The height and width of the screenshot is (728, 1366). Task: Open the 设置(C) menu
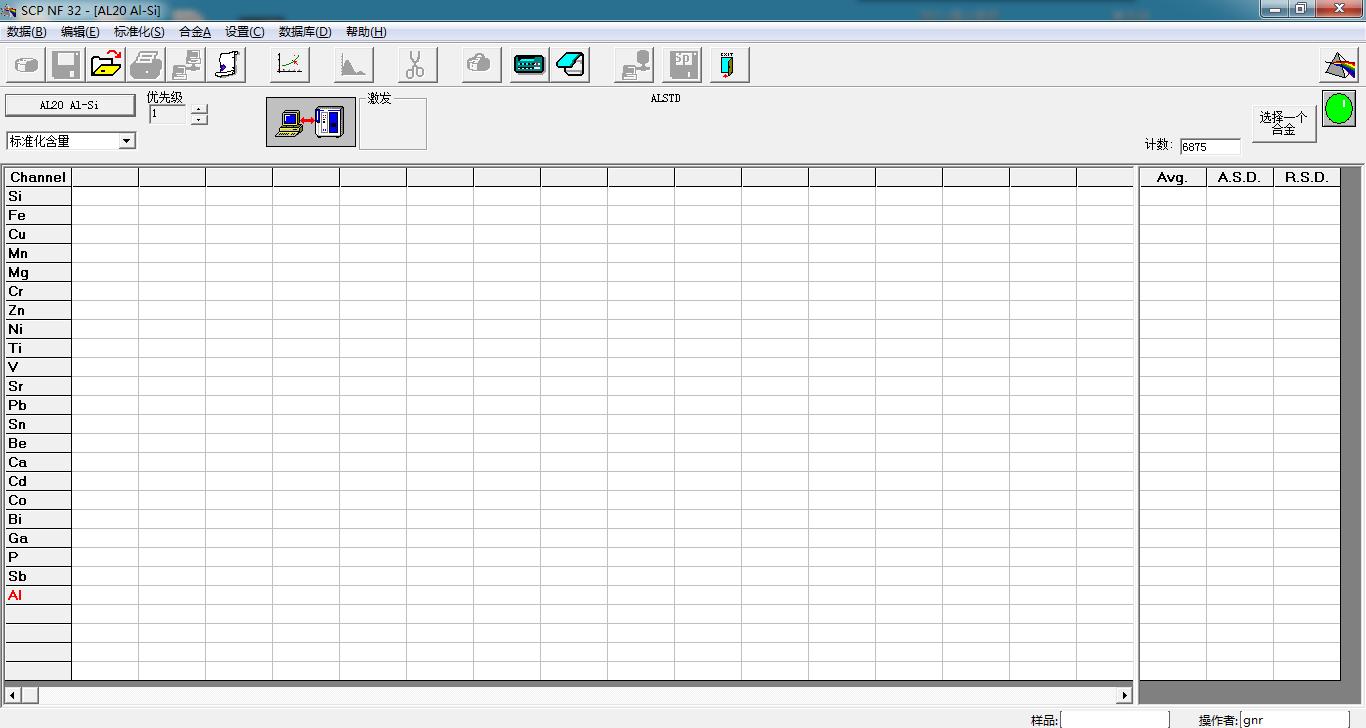pyautogui.click(x=244, y=32)
